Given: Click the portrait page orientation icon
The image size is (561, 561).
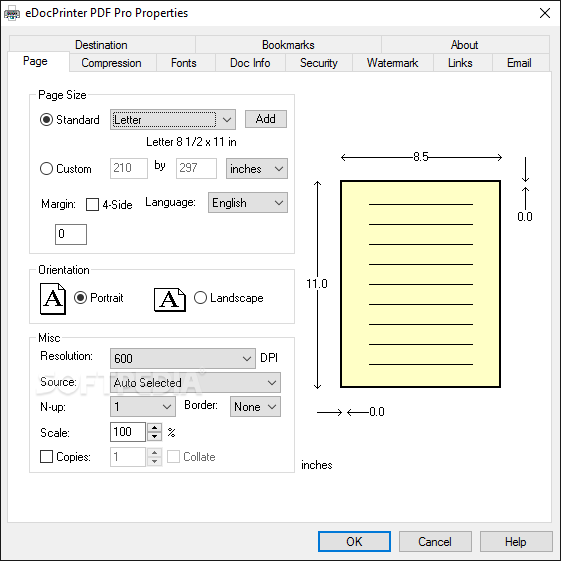Looking at the screenshot, I should 53,299.
